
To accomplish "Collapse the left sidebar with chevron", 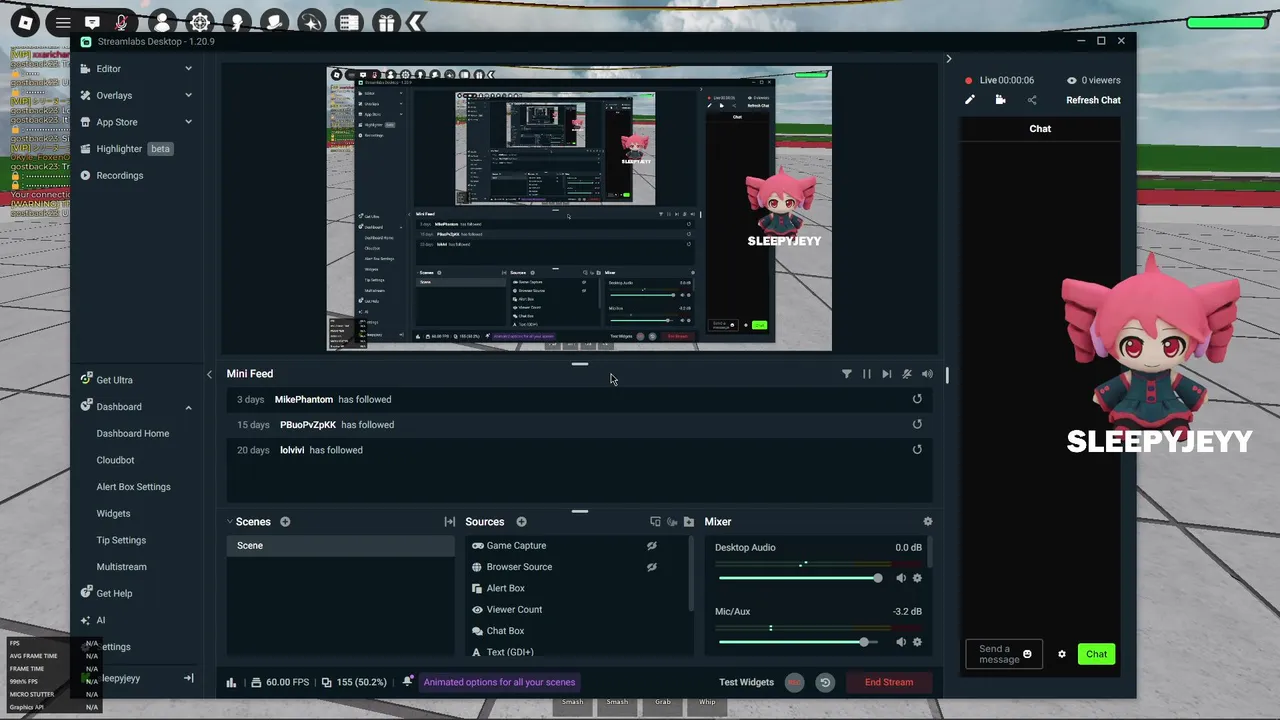I will click(x=209, y=374).
